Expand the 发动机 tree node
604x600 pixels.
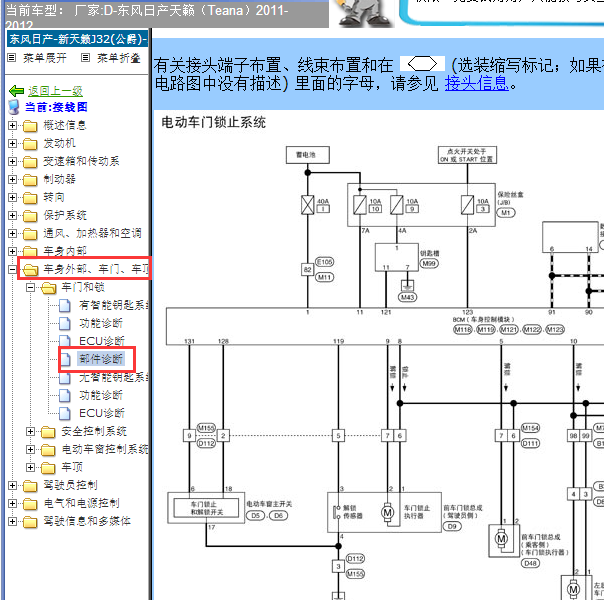12,144
